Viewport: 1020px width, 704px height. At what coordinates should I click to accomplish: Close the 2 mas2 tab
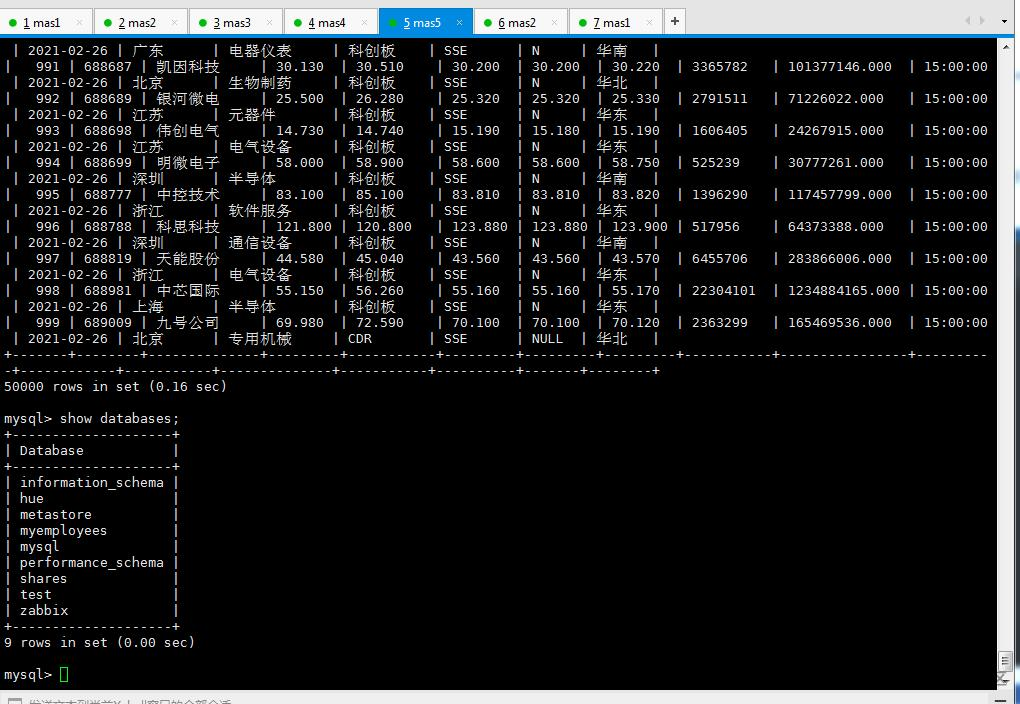pyautogui.click(x=174, y=23)
